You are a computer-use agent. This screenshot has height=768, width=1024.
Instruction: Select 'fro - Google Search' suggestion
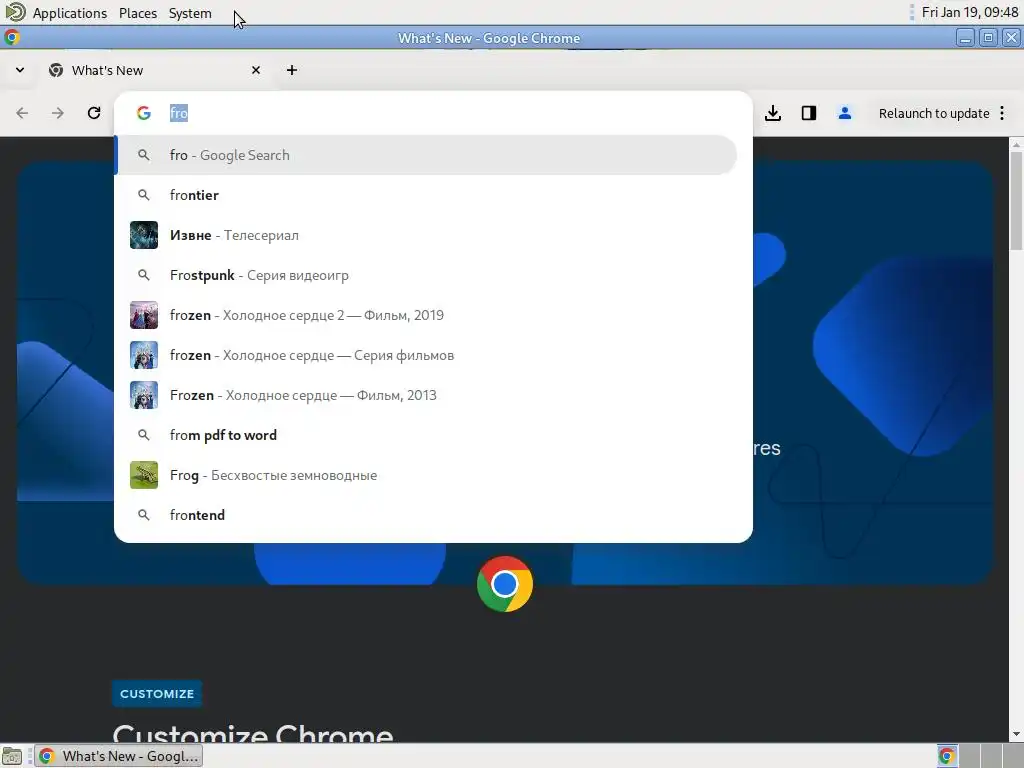pos(426,155)
